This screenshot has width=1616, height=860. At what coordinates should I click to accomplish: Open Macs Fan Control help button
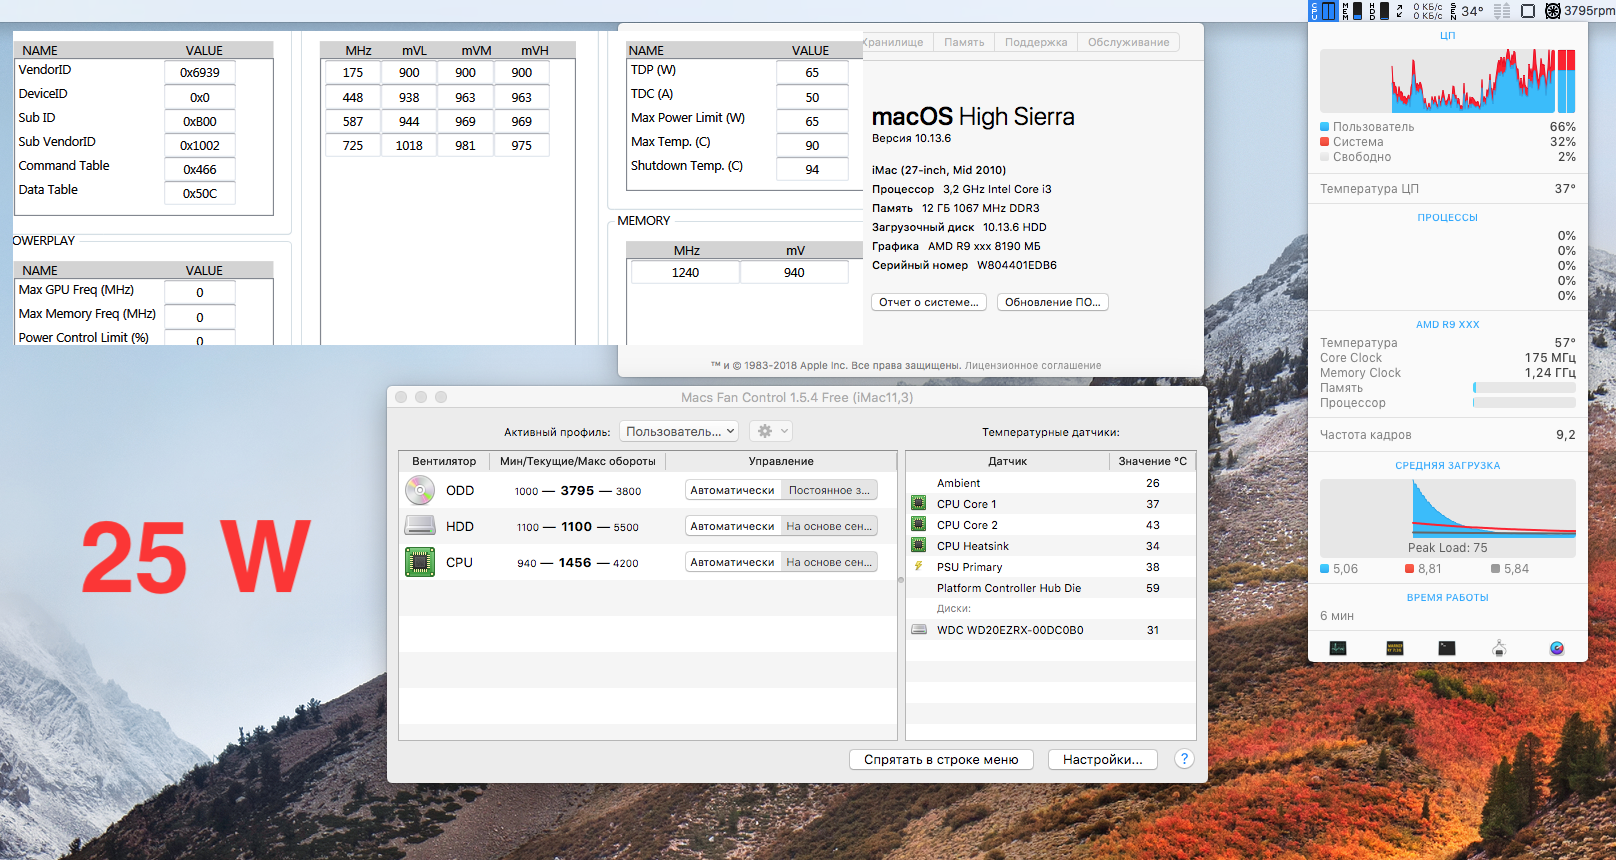click(x=1184, y=759)
